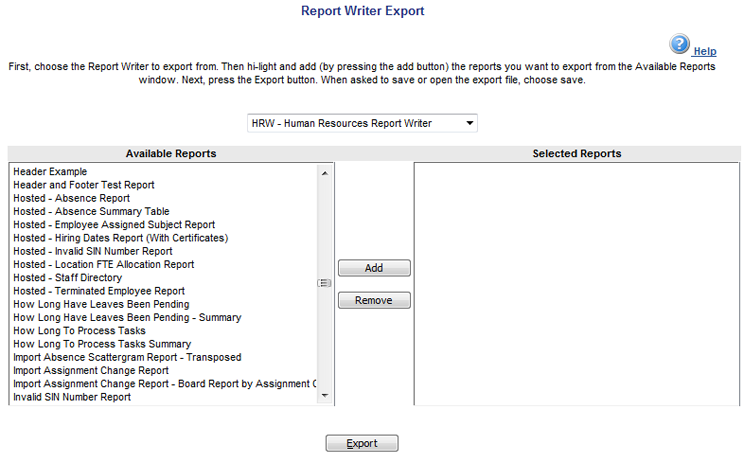The height and width of the screenshot is (463, 744).
Task: Expand the Report Writer dropdown
Action: click(x=362, y=123)
